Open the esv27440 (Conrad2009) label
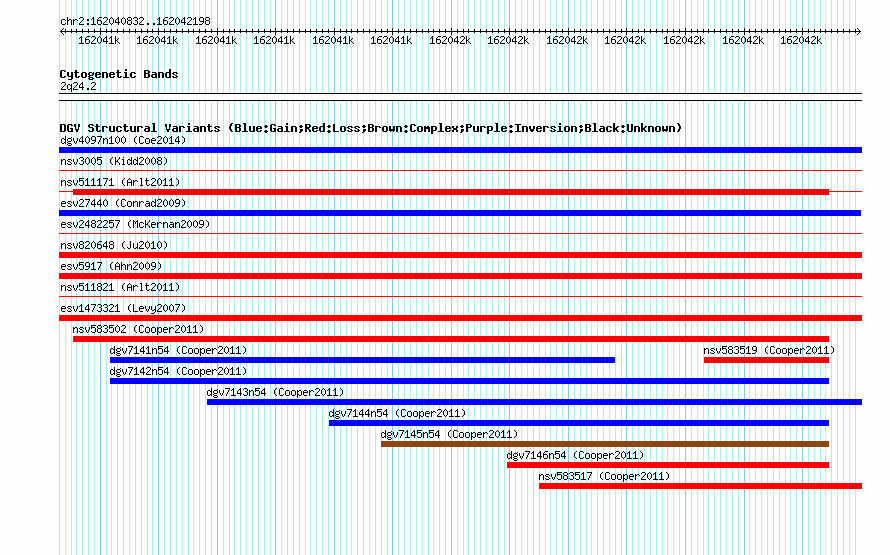890x555 pixels. tap(123, 203)
